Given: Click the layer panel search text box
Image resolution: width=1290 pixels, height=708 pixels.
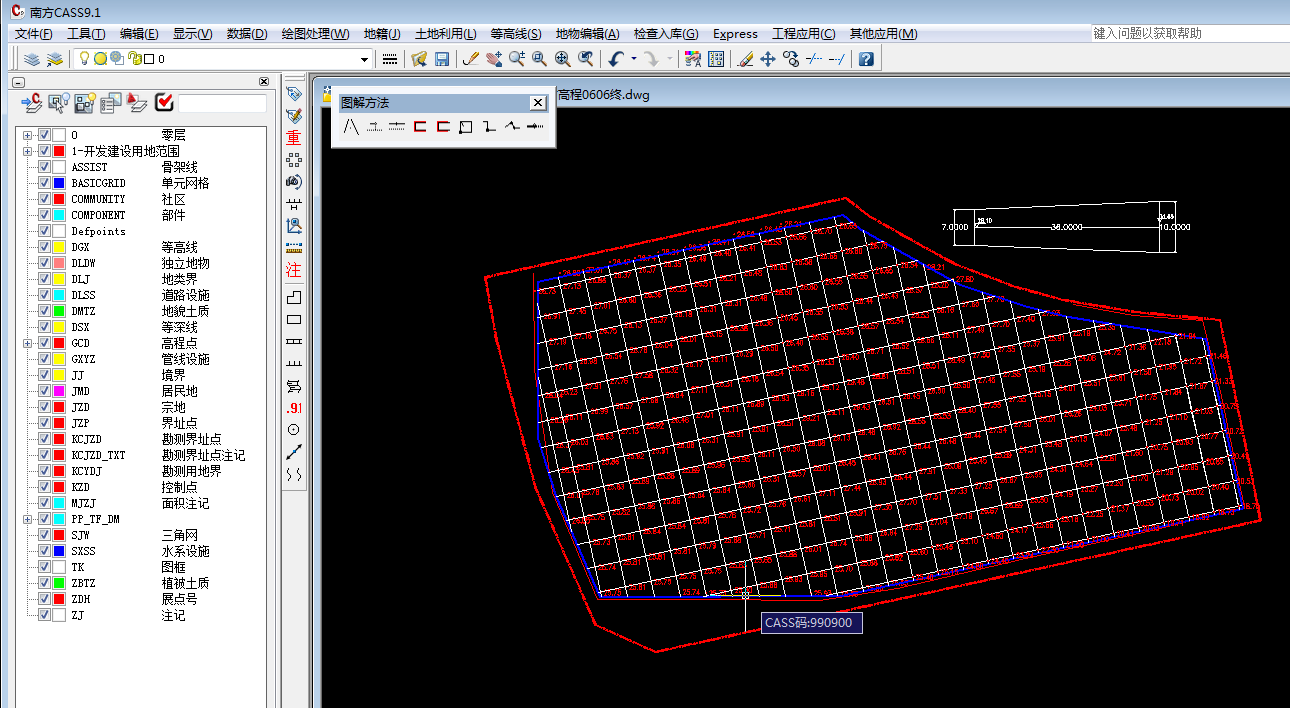Looking at the screenshot, I should [x=222, y=103].
